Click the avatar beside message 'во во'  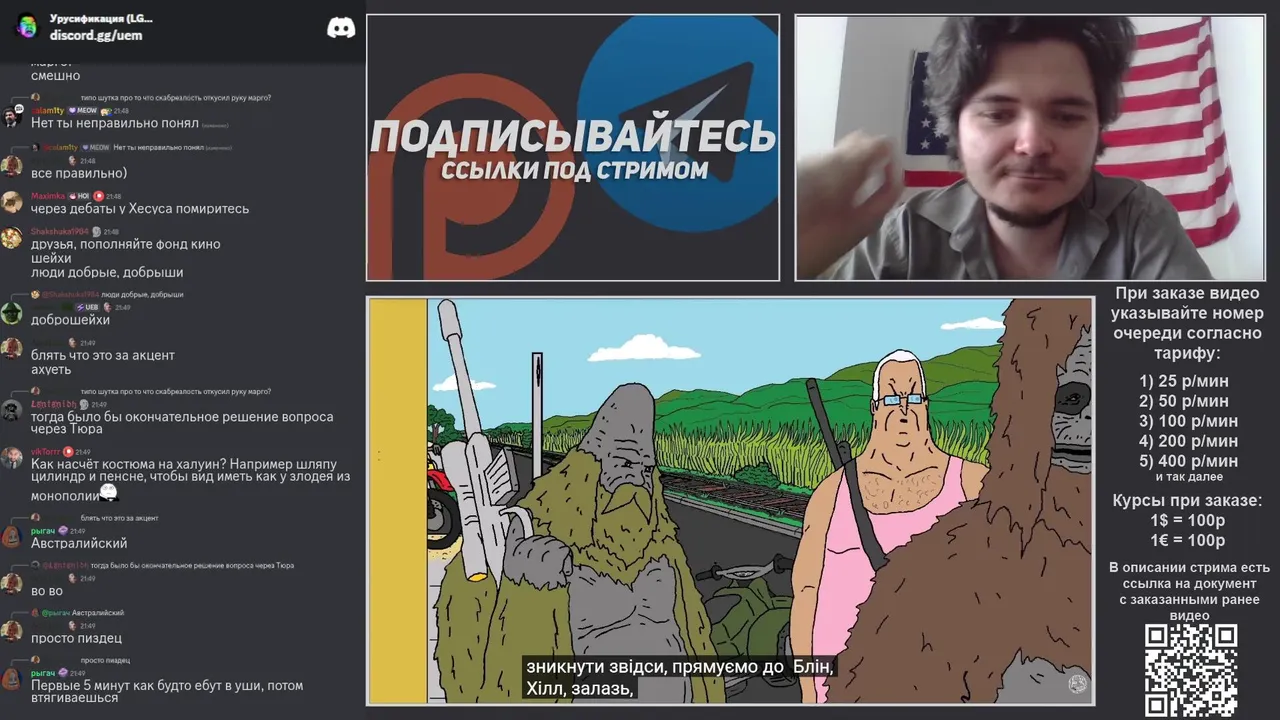click(x=11, y=584)
